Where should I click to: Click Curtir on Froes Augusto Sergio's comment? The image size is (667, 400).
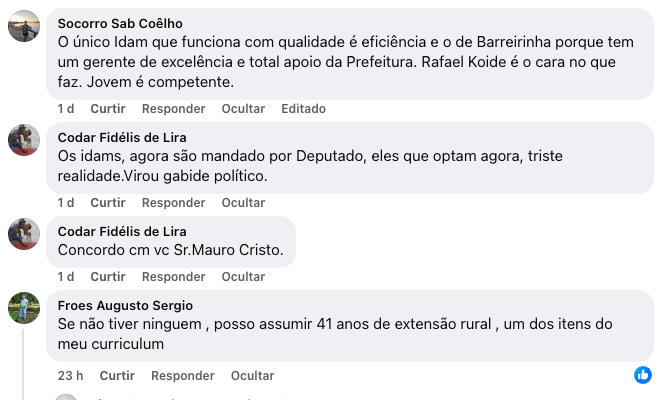(x=117, y=375)
